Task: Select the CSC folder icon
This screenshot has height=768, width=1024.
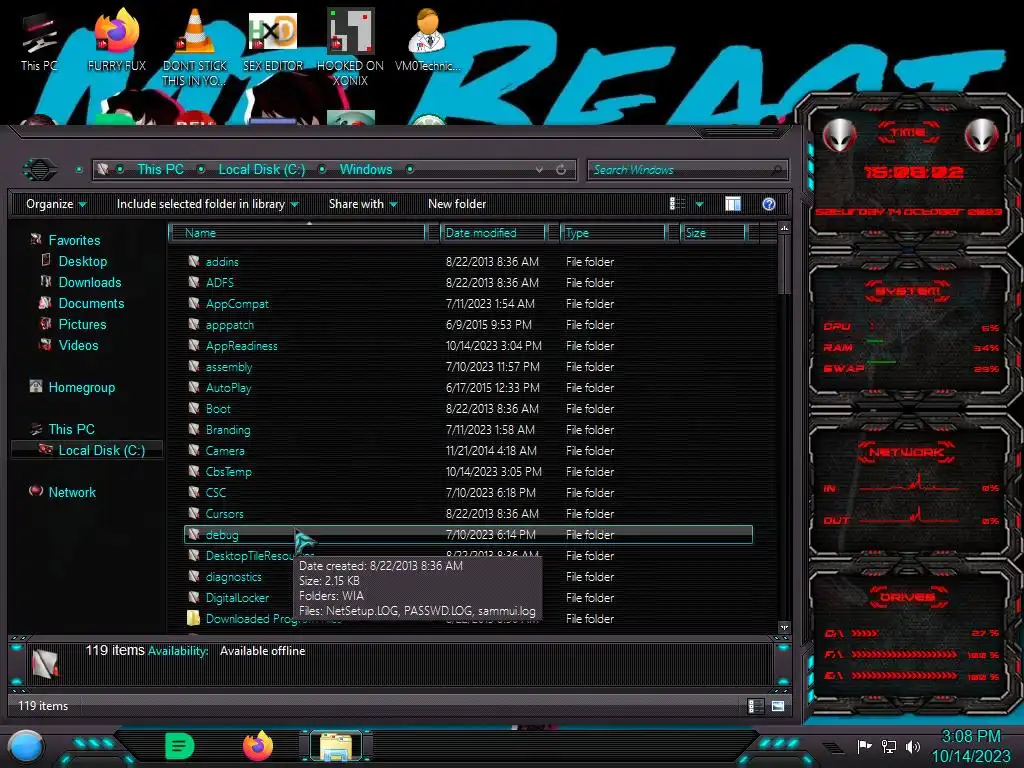Action: tap(193, 492)
